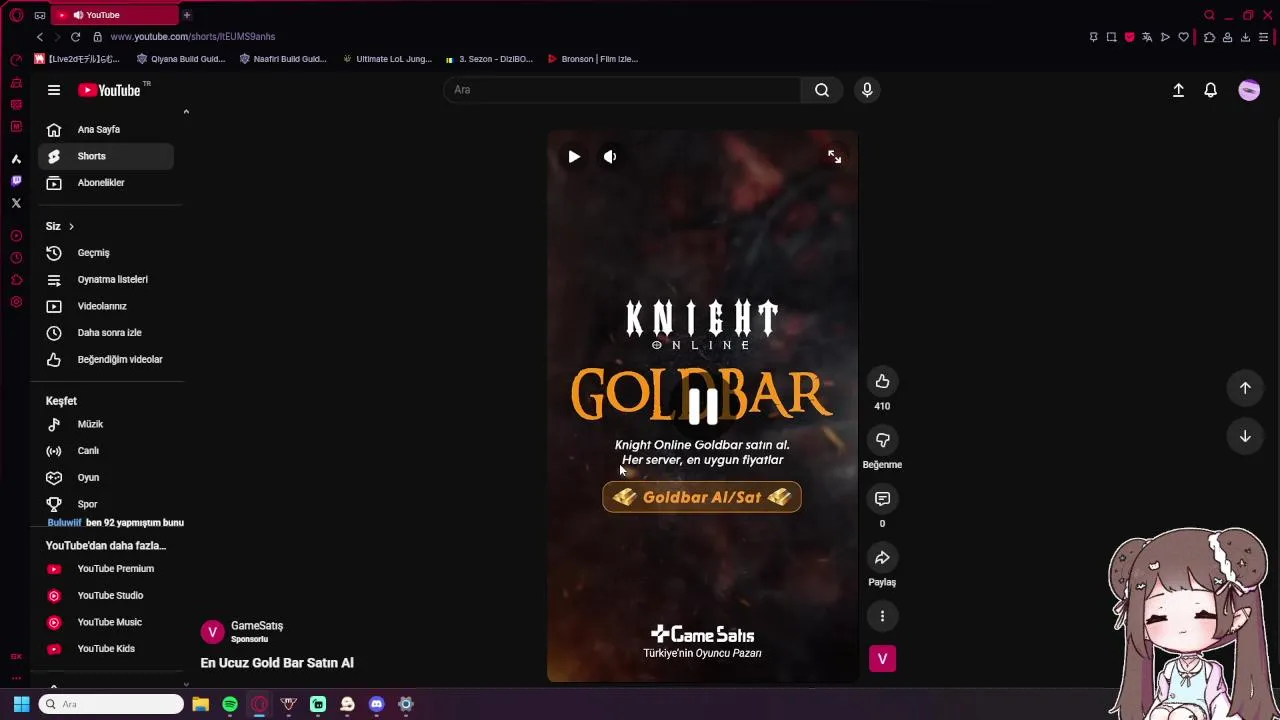This screenshot has height=720, width=1280.
Task: Open YouTube Music link
Action: [106, 622]
